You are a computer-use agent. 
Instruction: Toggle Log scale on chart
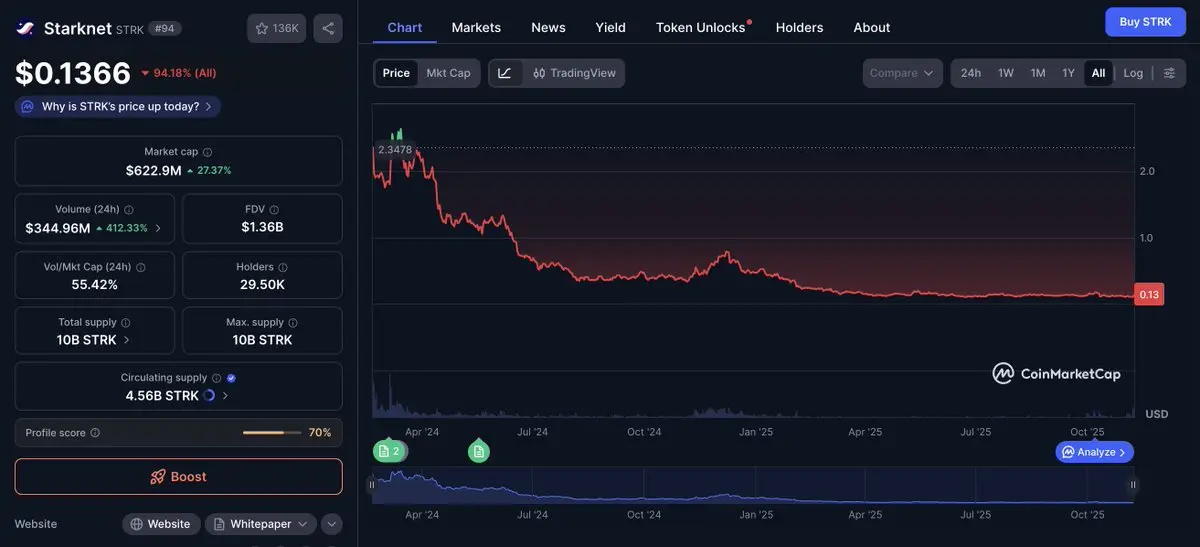(1133, 73)
